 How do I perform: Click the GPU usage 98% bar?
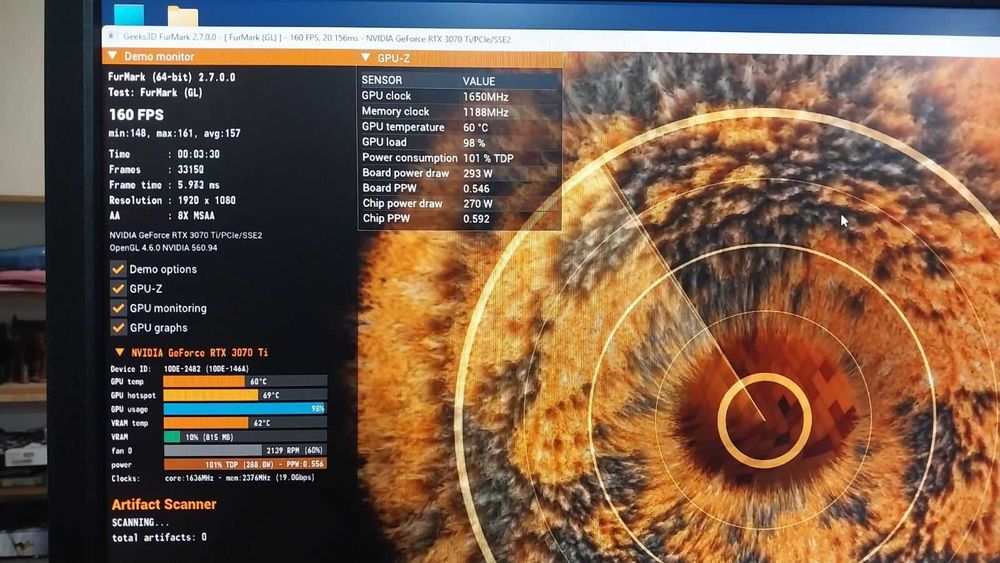245,409
